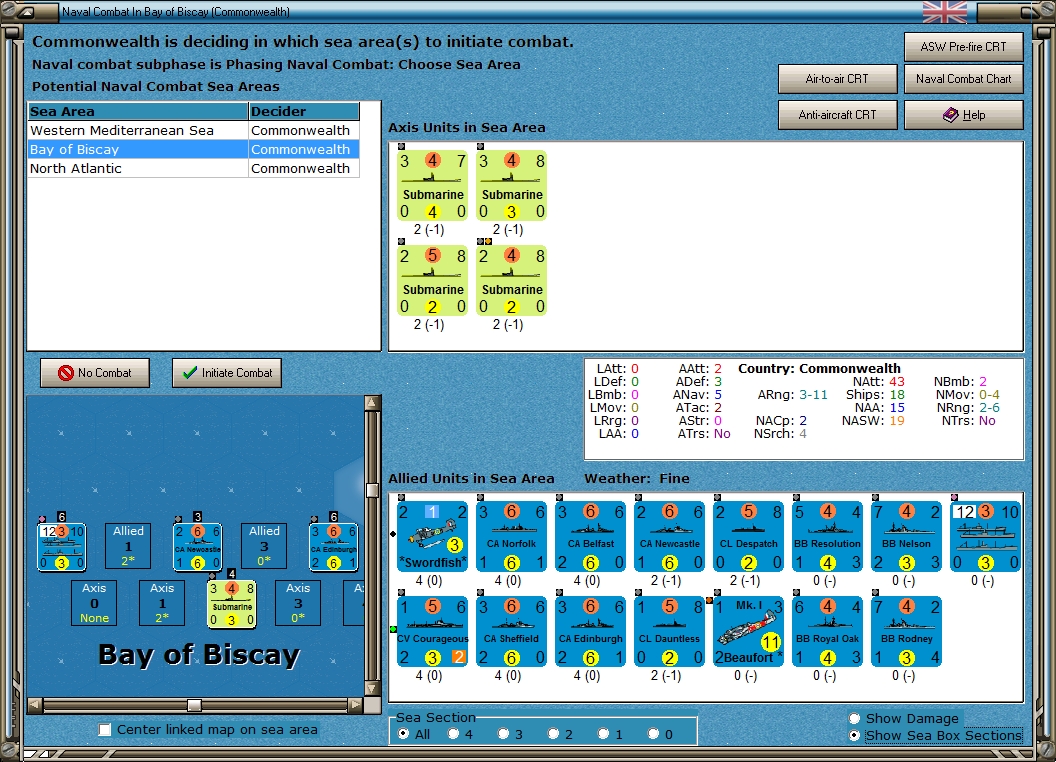Open the Air-to-air CRT

[837, 79]
